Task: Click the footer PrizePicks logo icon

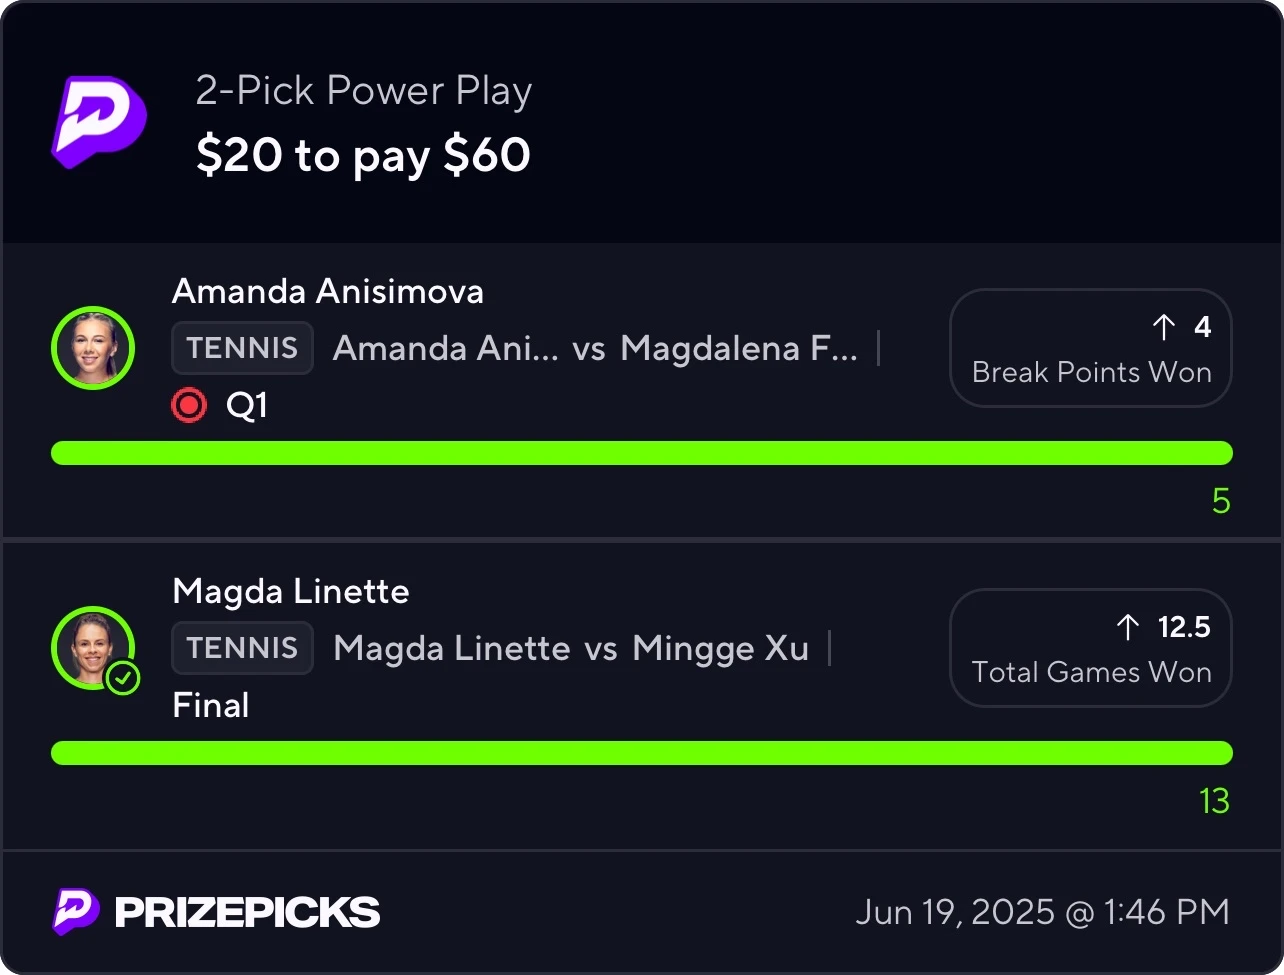Action: pyautogui.click(x=76, y=912)
